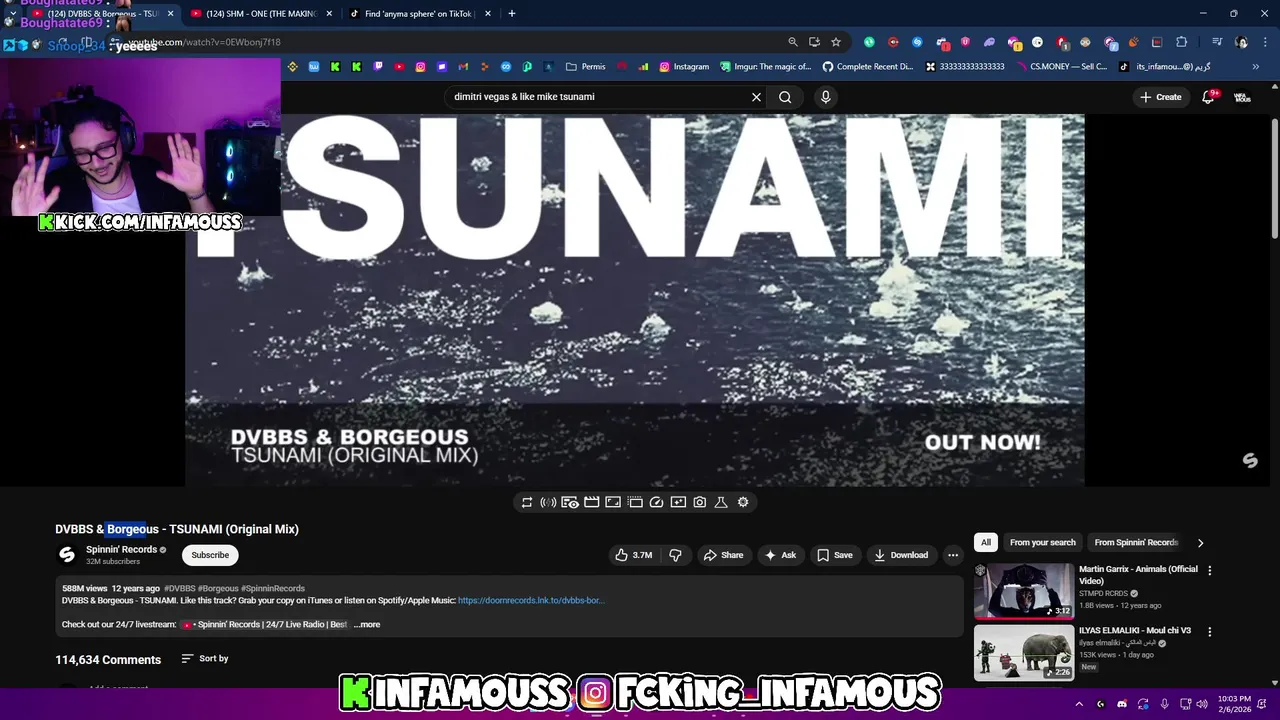Viewport: 1280px width, 720px height.
Task: Toggle cinema clapperboard icon below the video
Action: (591, 502)
